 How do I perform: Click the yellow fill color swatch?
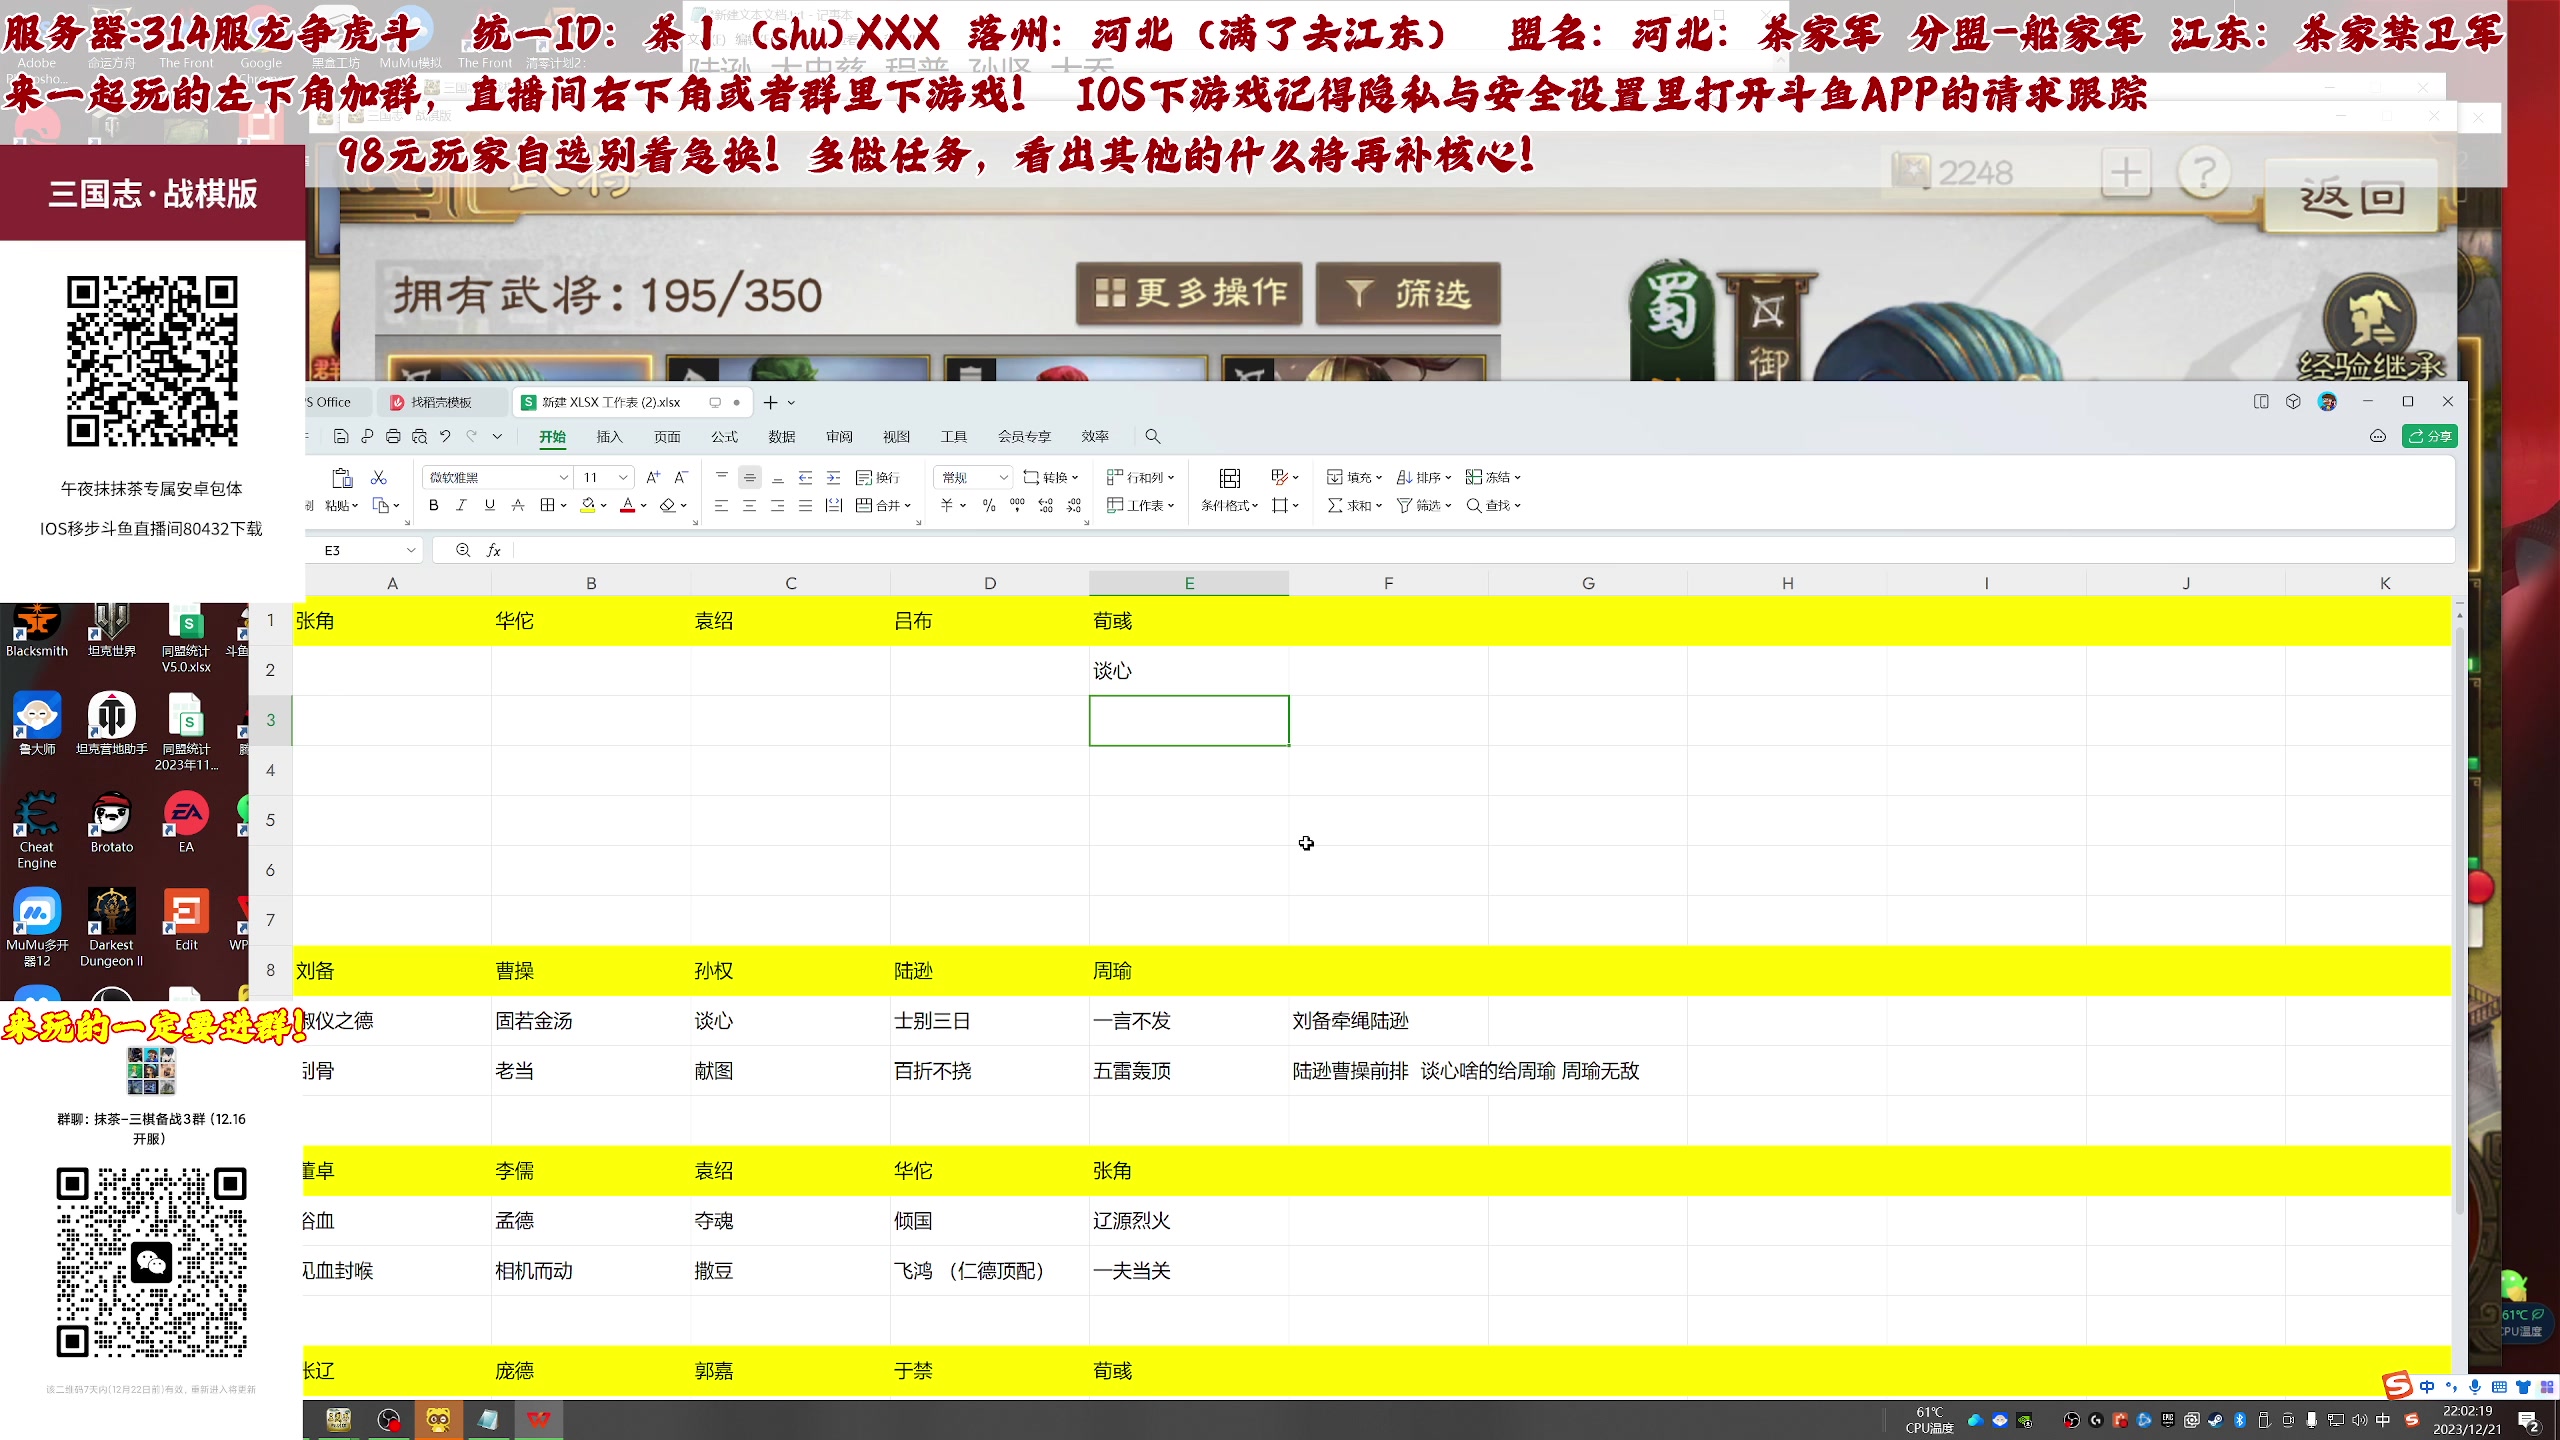point(588,505)
